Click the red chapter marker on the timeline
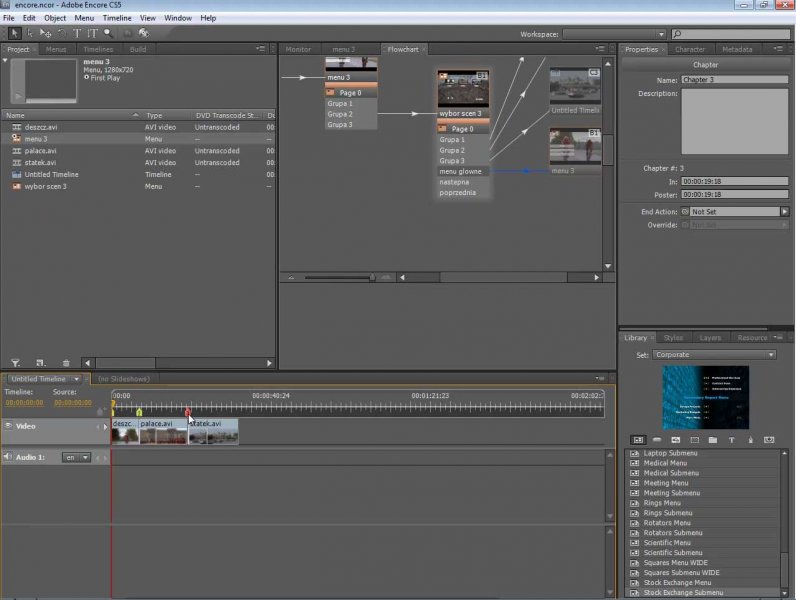Image resolution: width=796 pixels, height=600 pixels. (x=187, y=412)
